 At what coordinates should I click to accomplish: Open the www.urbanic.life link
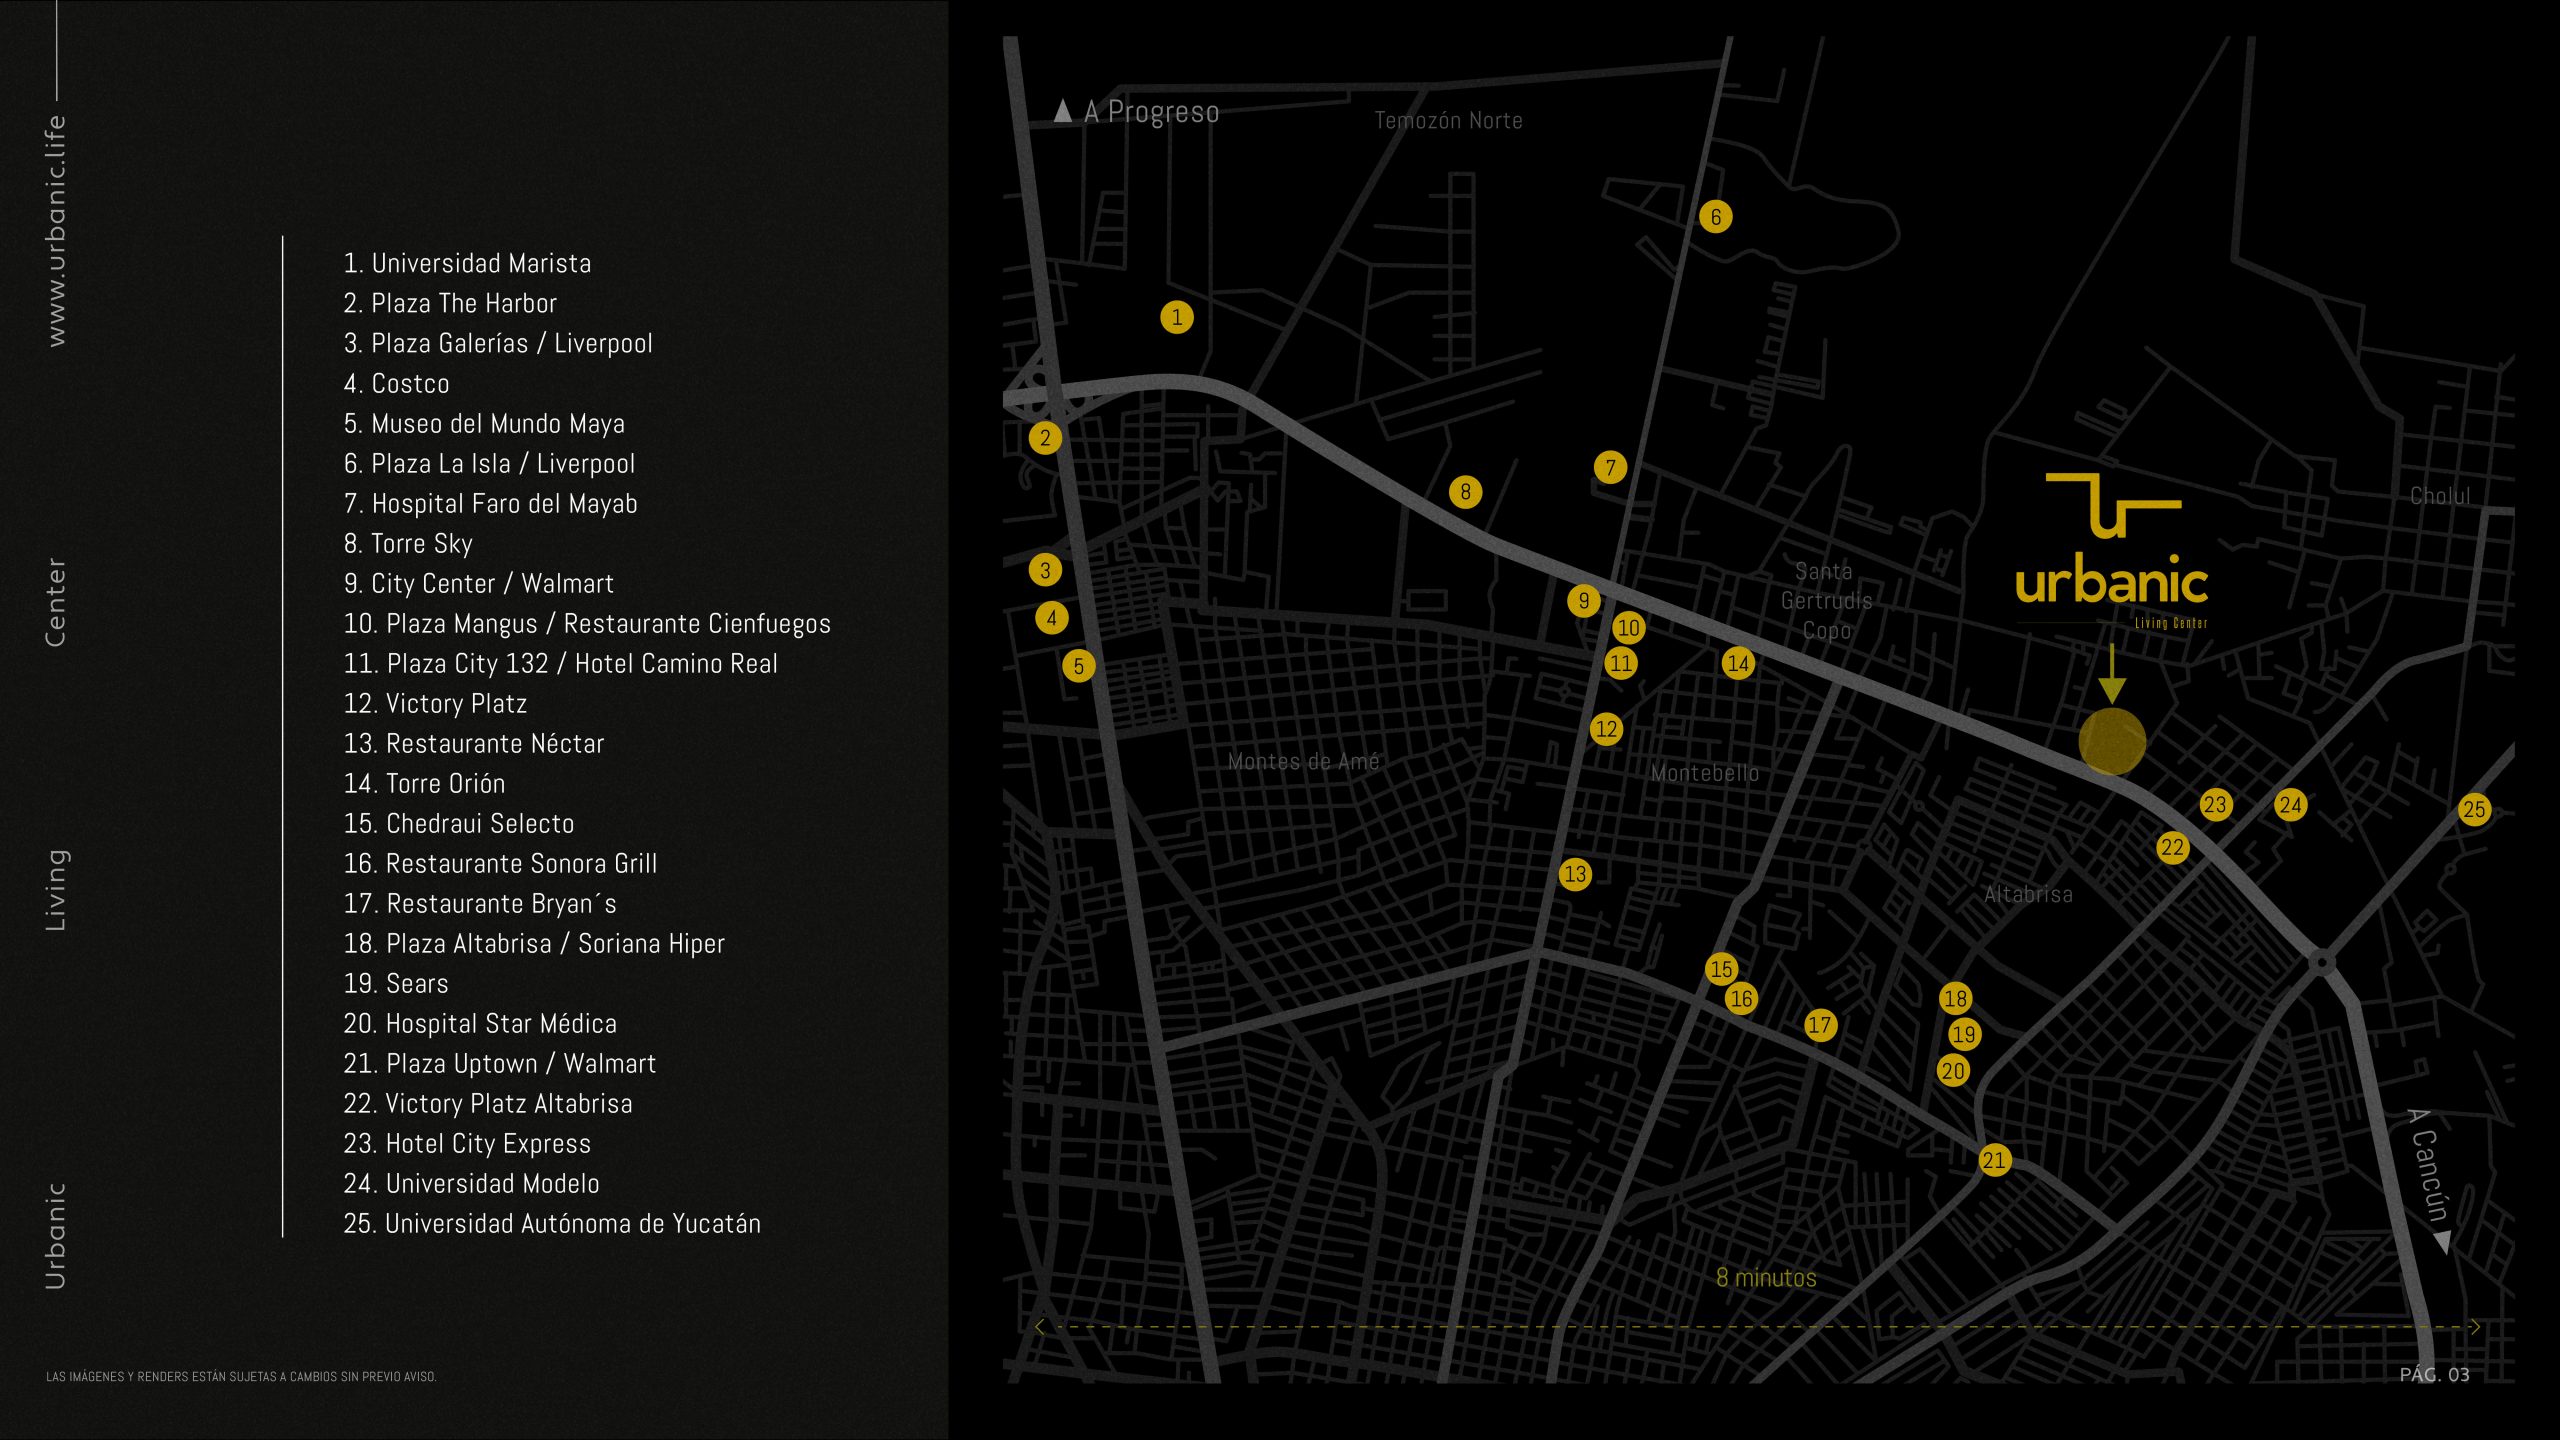(56, 231)
